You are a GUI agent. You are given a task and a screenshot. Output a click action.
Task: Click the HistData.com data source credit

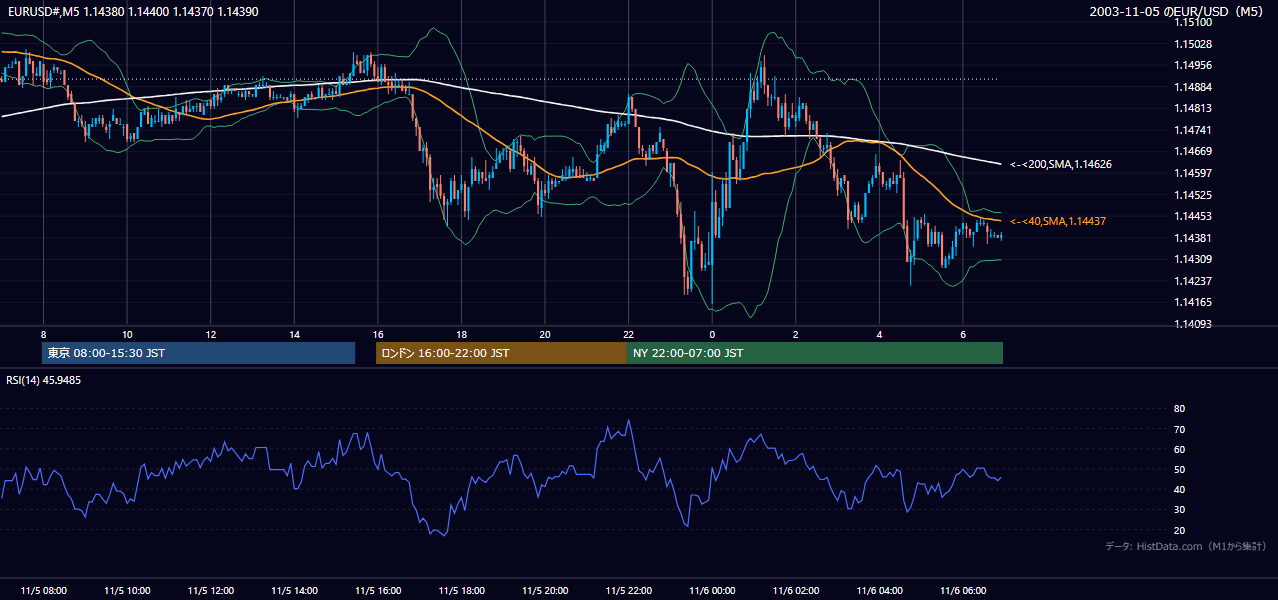(x=1186, y=546)
